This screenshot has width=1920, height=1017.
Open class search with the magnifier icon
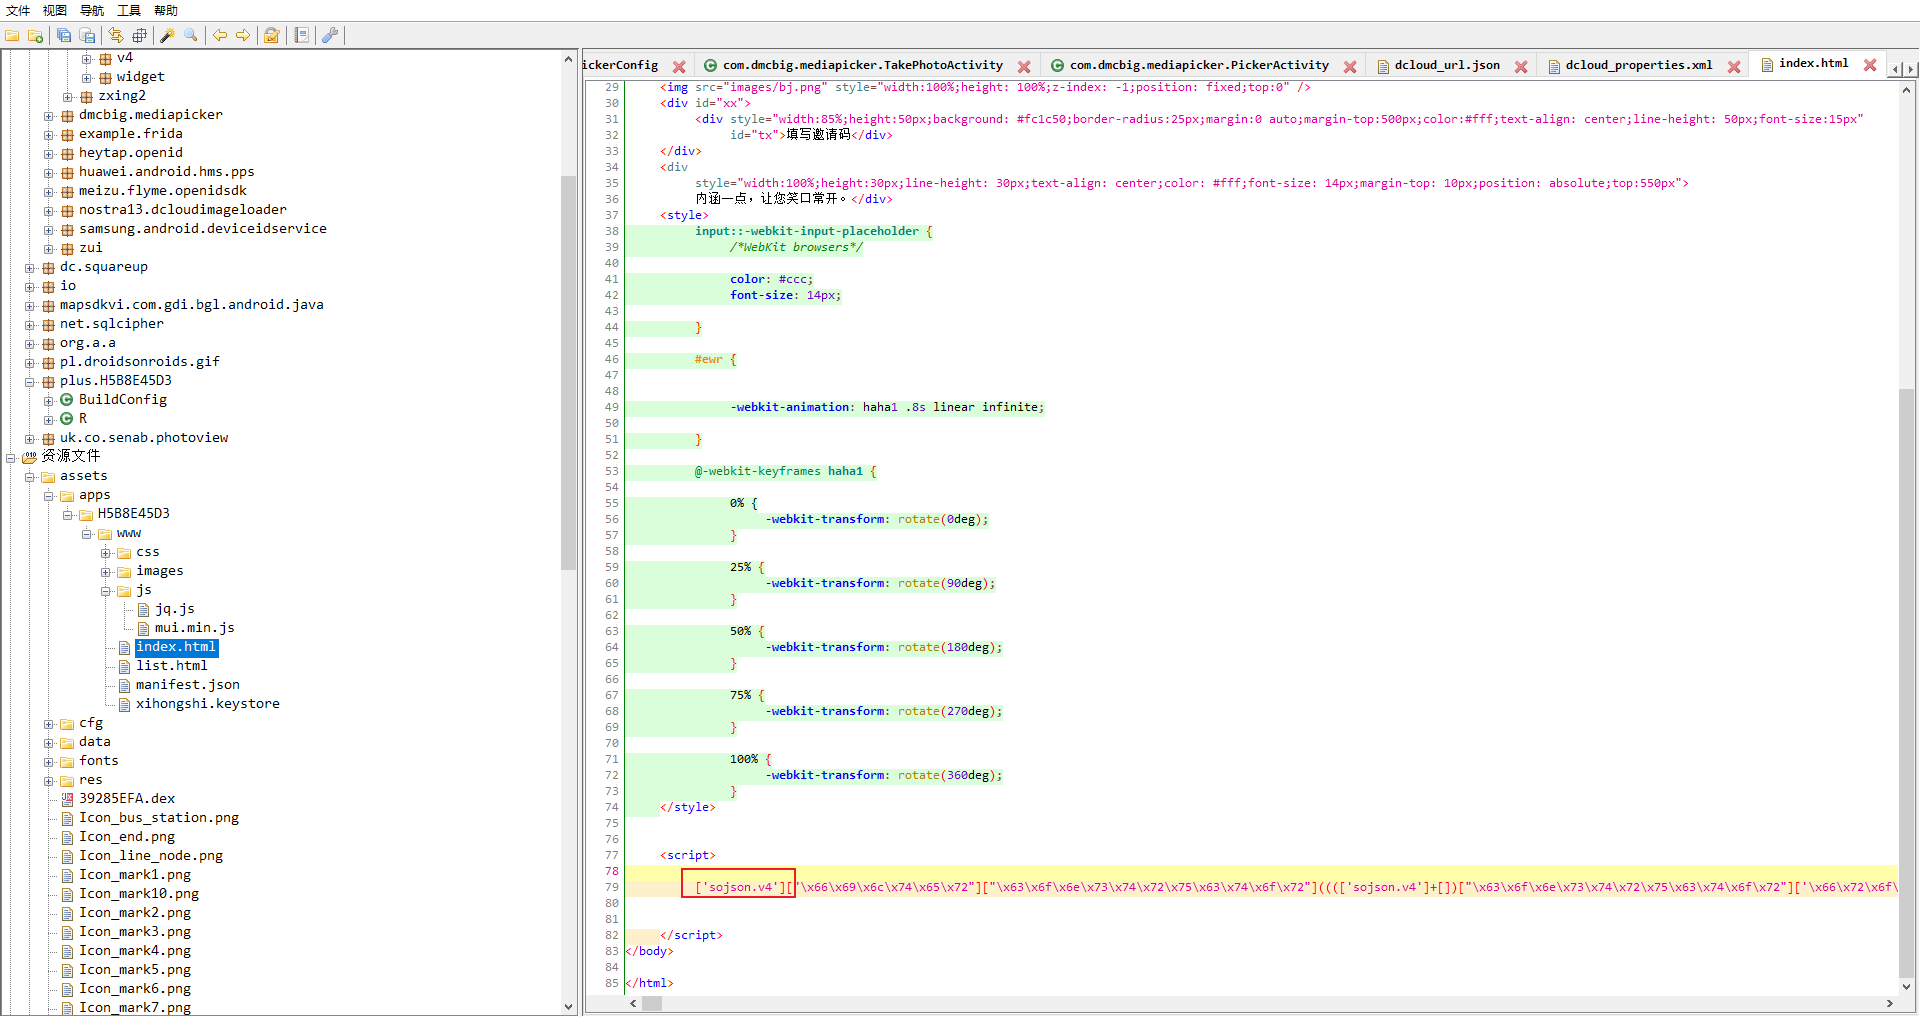click(x=190, y=36)
